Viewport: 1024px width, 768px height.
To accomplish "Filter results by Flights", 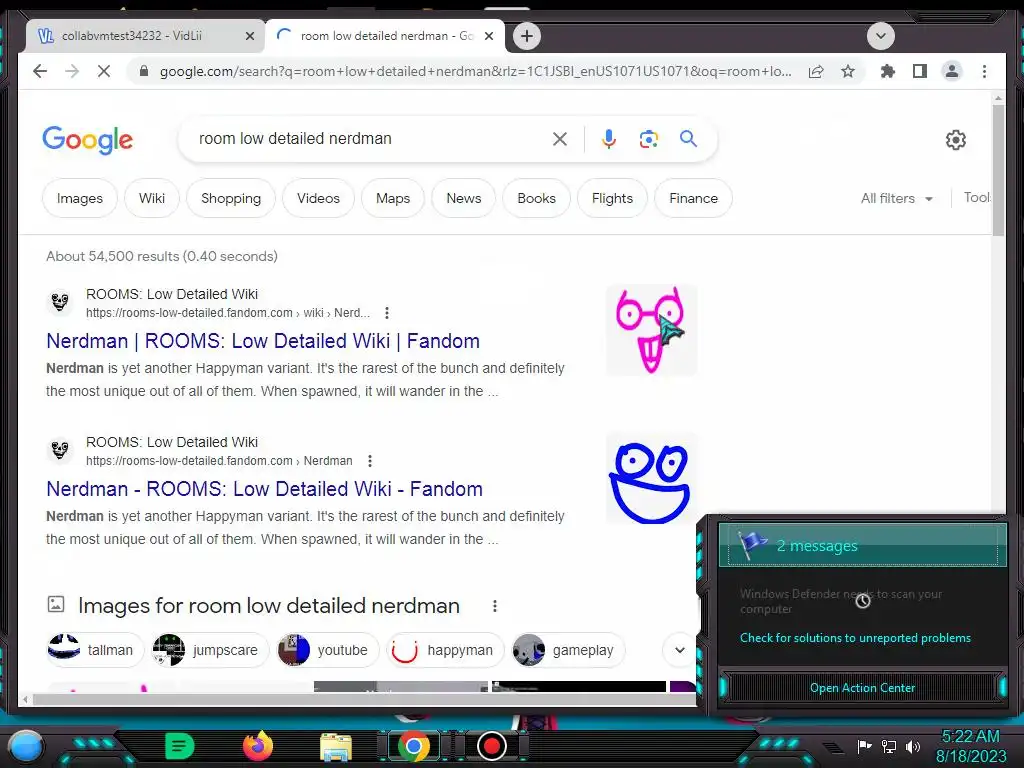I will tap(612, 198).
